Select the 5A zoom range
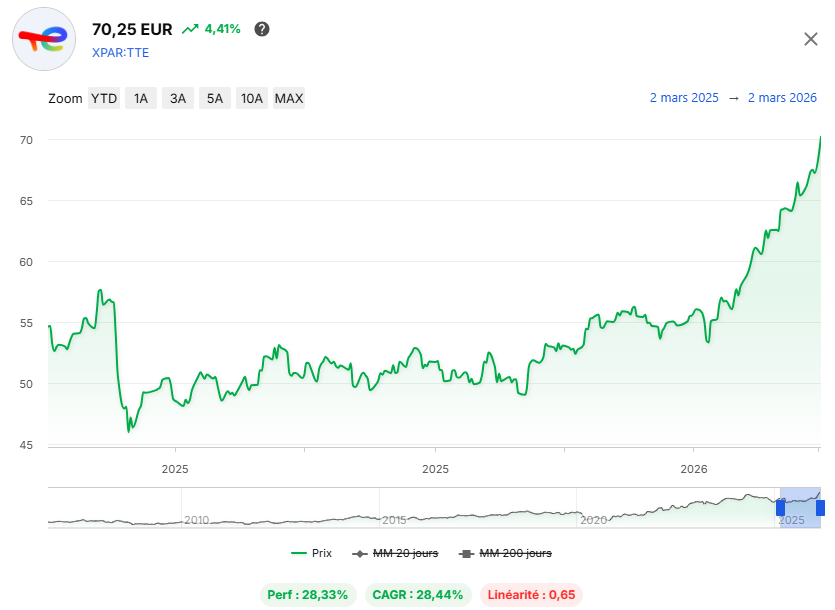 pos(215,99)
